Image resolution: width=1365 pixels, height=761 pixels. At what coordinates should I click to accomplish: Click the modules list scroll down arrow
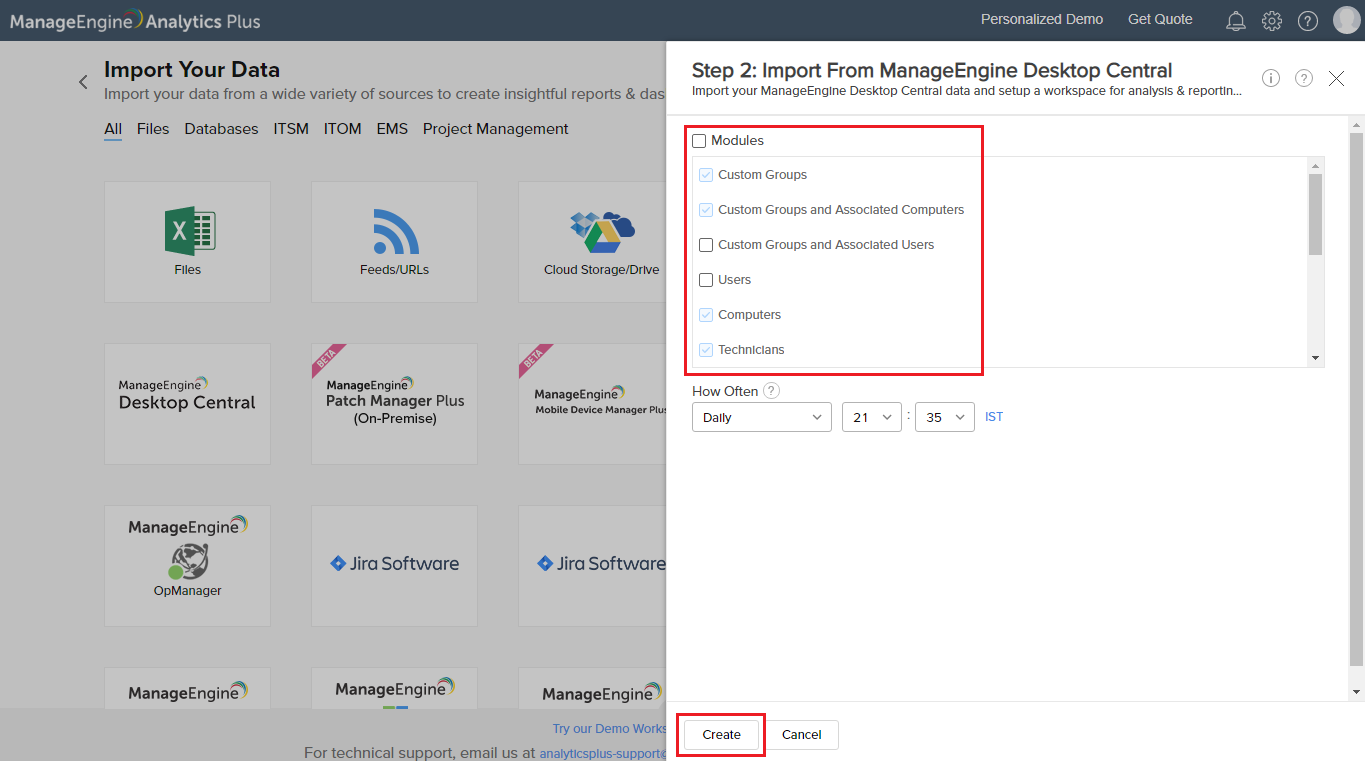click(1316, 358)
